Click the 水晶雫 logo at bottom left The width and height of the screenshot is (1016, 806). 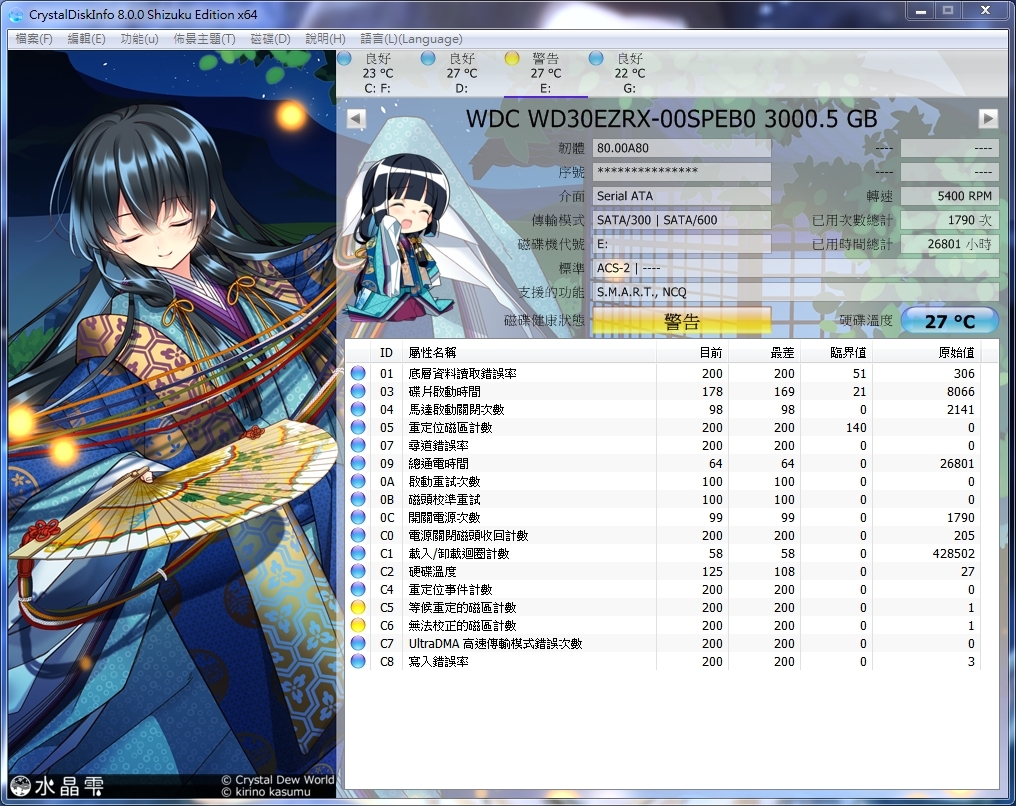(57, 786)
